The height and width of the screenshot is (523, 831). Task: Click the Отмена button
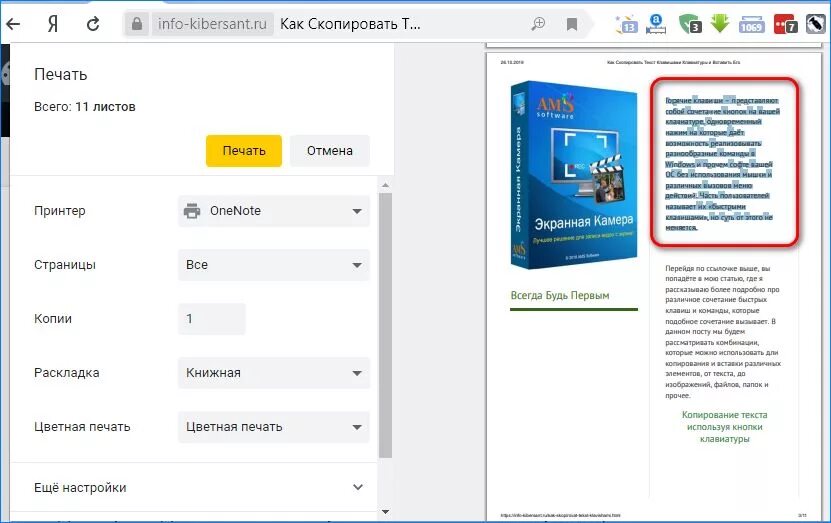click(330, 150)
